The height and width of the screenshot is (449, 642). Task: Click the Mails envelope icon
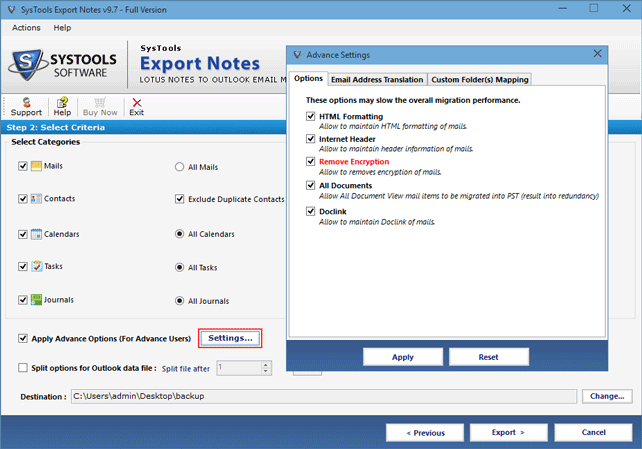click(36, 166)
